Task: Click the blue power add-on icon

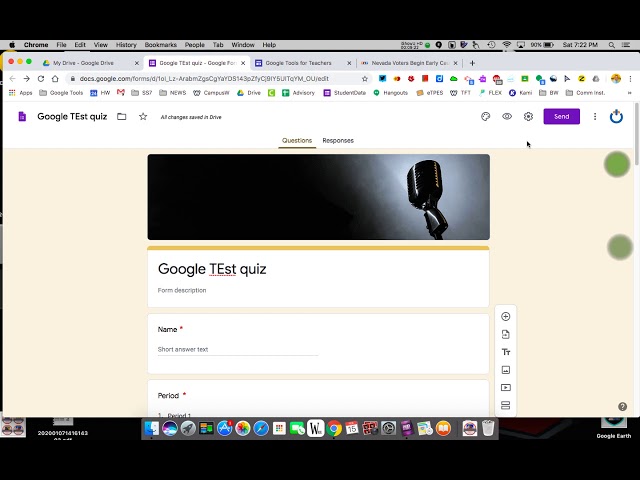Action: pyautogui.click(x=616, y=116)
